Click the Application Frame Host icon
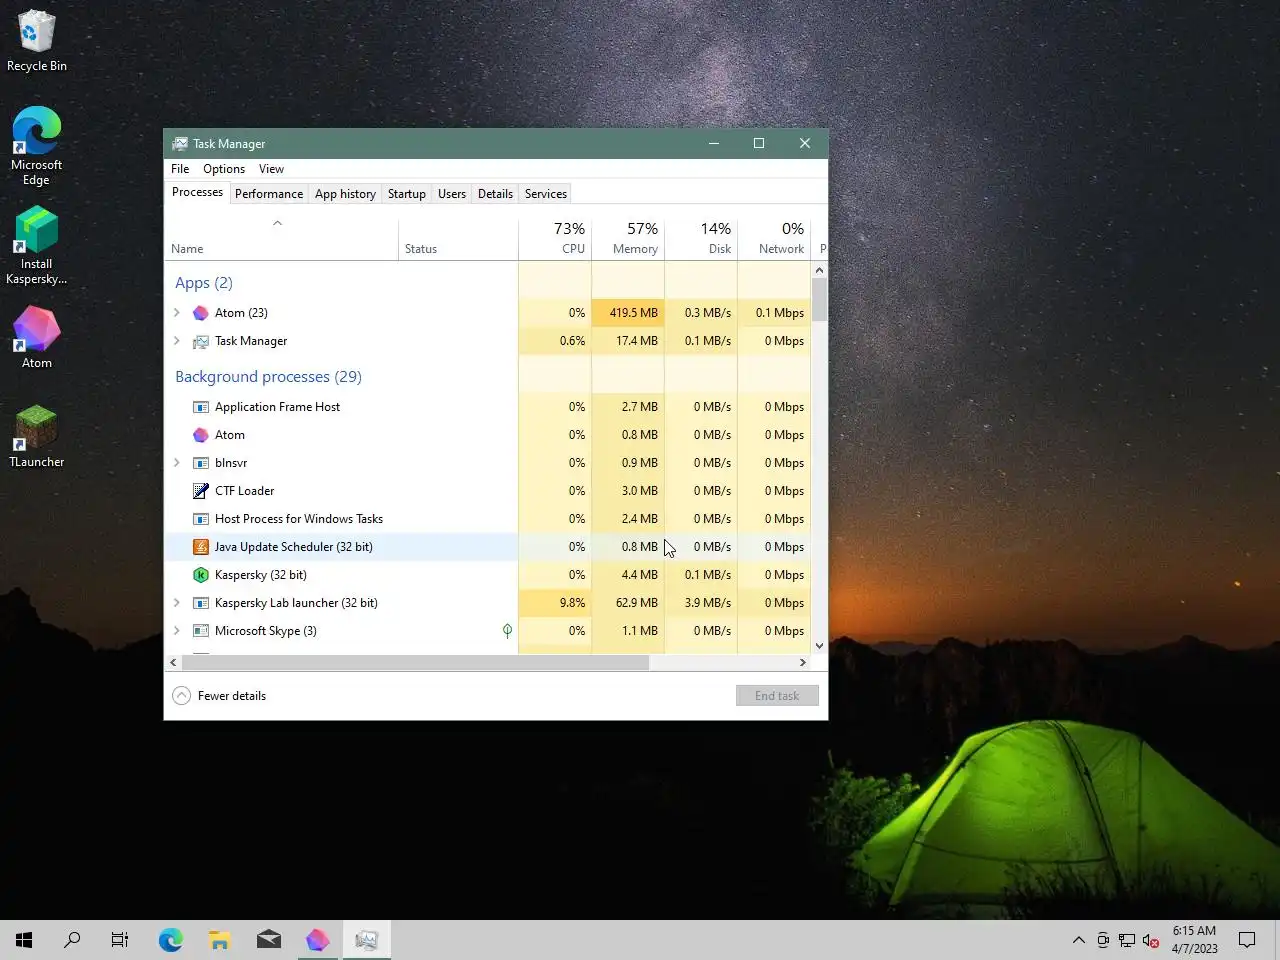Image resolution: width=1280 pixels, height=960 pixels. coord(200,407)
